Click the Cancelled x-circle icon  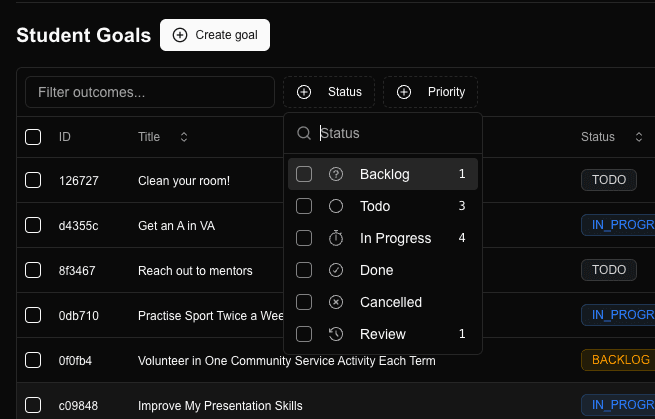point(336,302)
